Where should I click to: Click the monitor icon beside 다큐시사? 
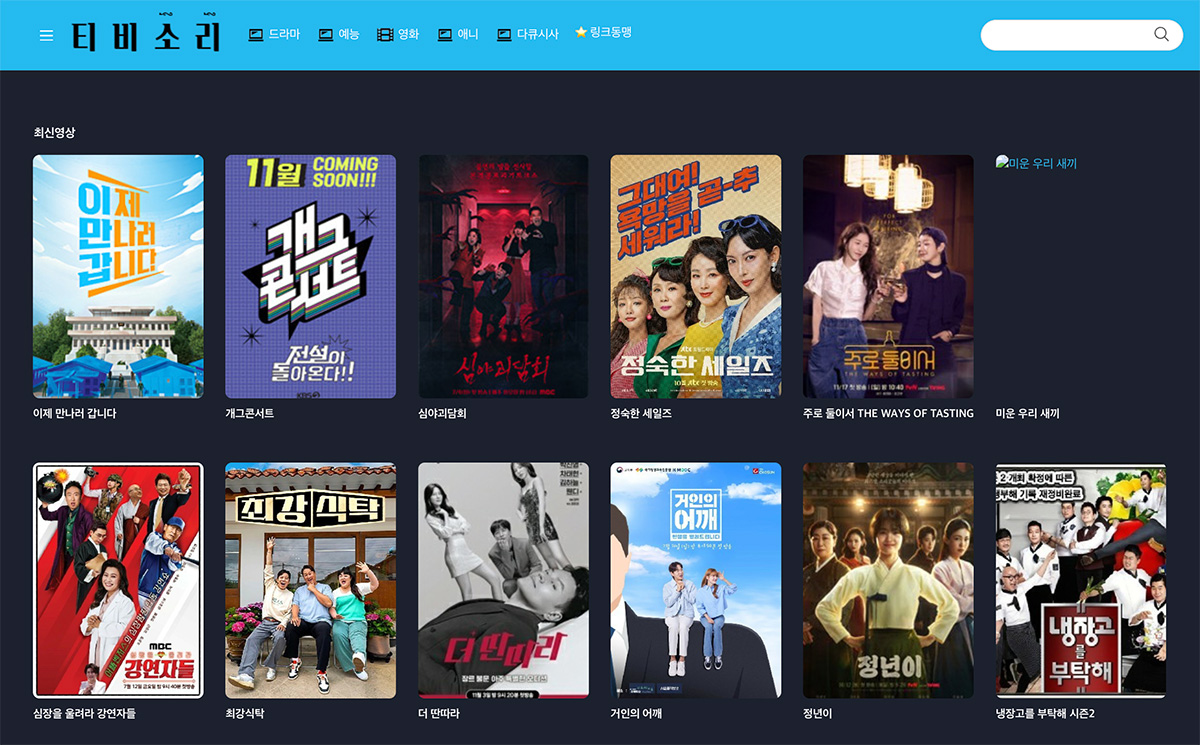(504, 35)
